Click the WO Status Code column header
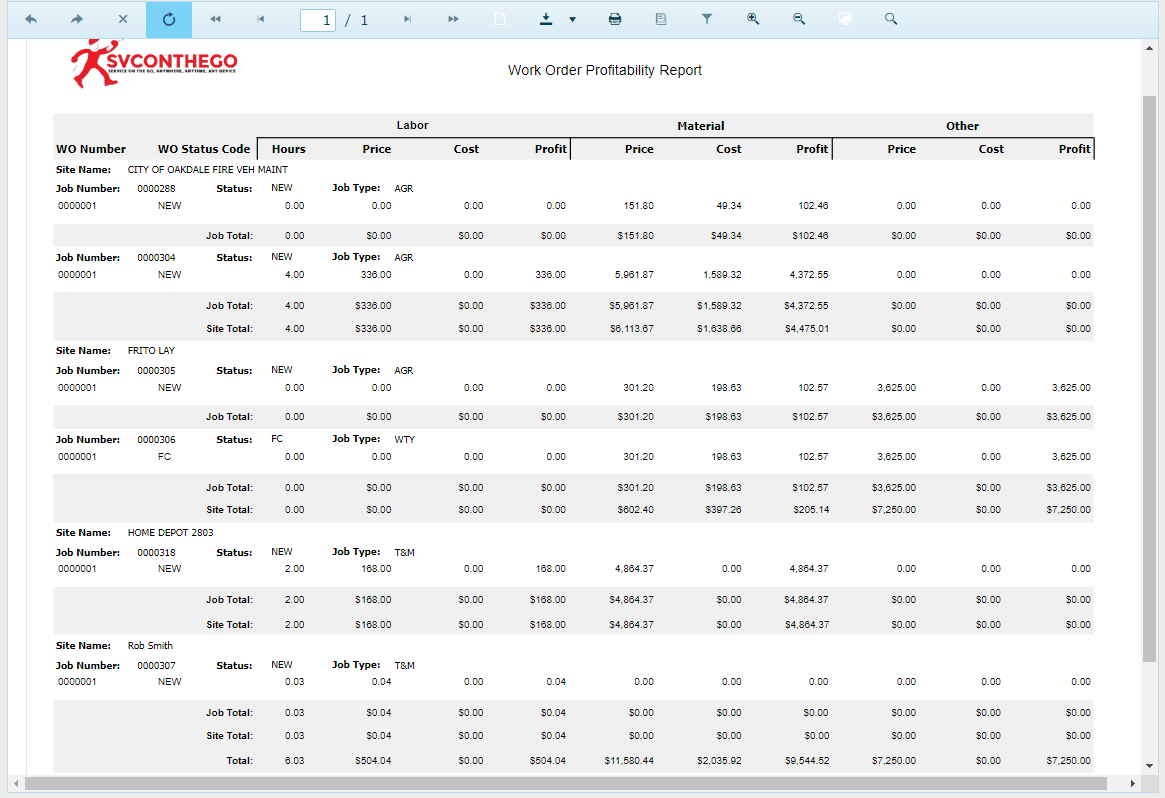This screenshot has width=1165, height=798. [204, 149]
